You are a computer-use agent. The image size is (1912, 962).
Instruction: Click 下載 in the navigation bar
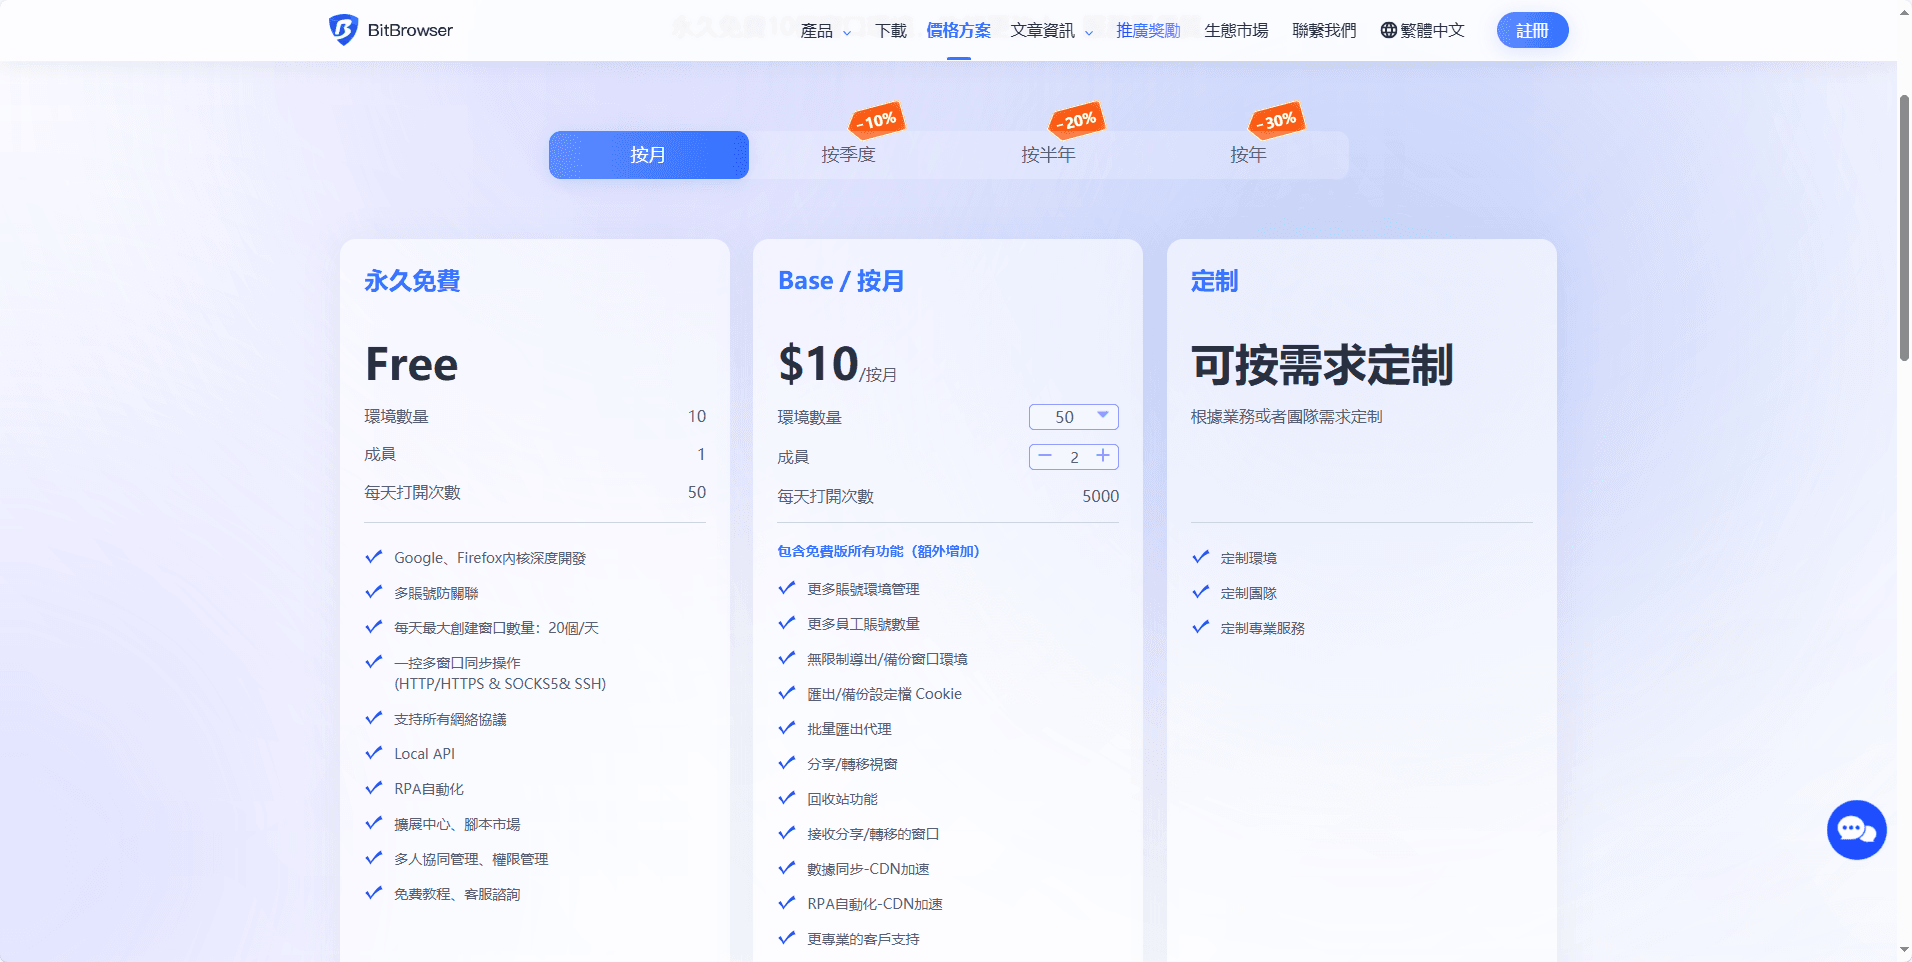(890, 30)
